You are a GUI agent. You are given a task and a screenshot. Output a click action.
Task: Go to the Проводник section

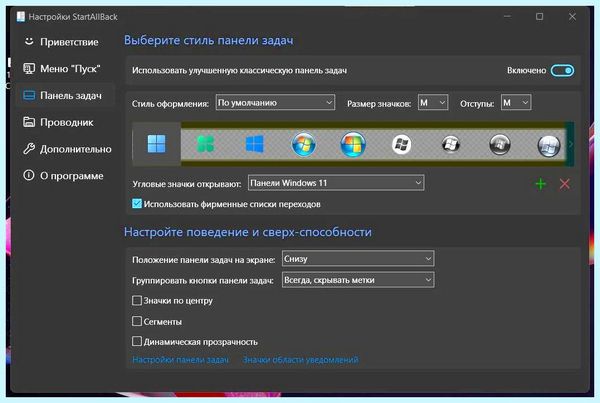[x=66, y=122]
